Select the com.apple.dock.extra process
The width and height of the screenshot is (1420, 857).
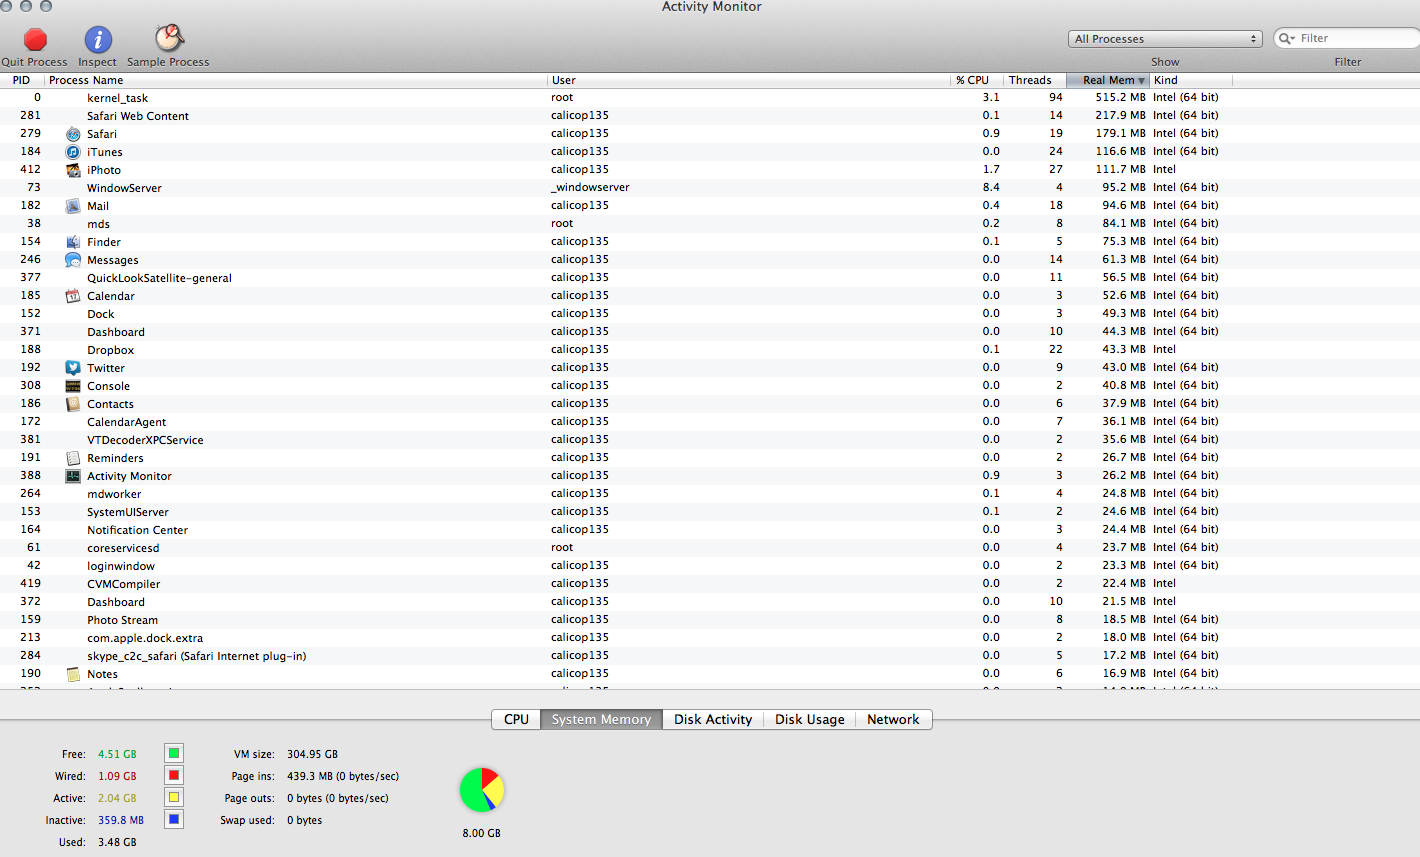click(x=710, y=637)
